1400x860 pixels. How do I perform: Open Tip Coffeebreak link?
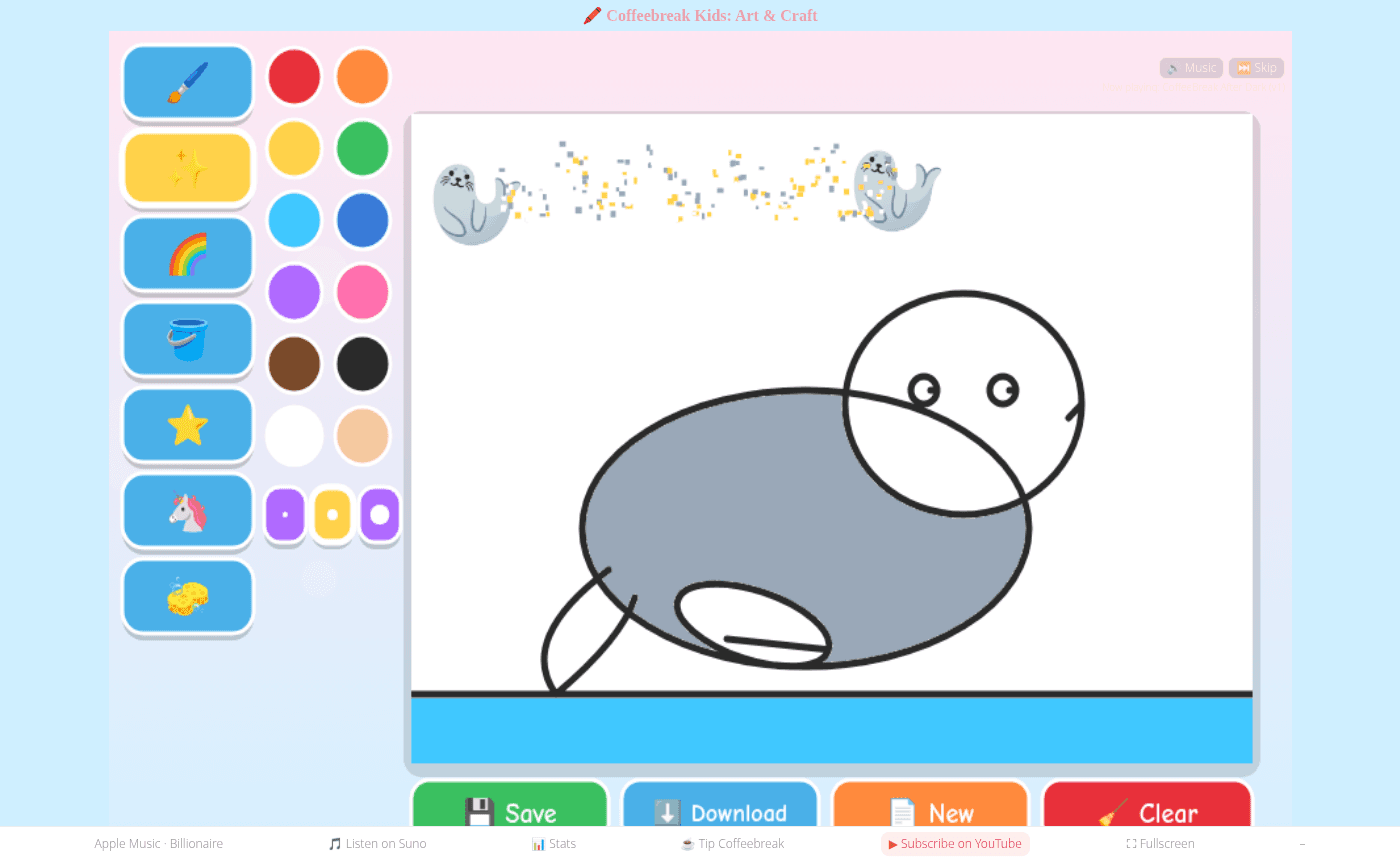pos(732,844)
